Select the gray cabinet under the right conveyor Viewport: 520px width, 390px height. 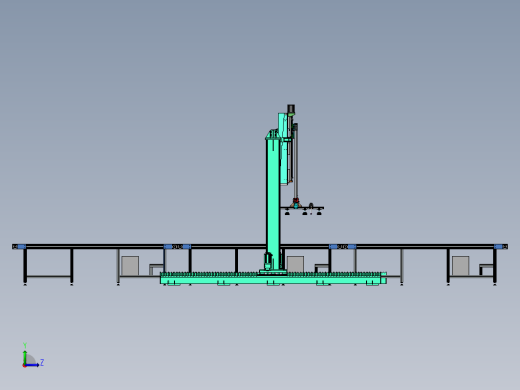pyautogui.click(x=461, y=266)
